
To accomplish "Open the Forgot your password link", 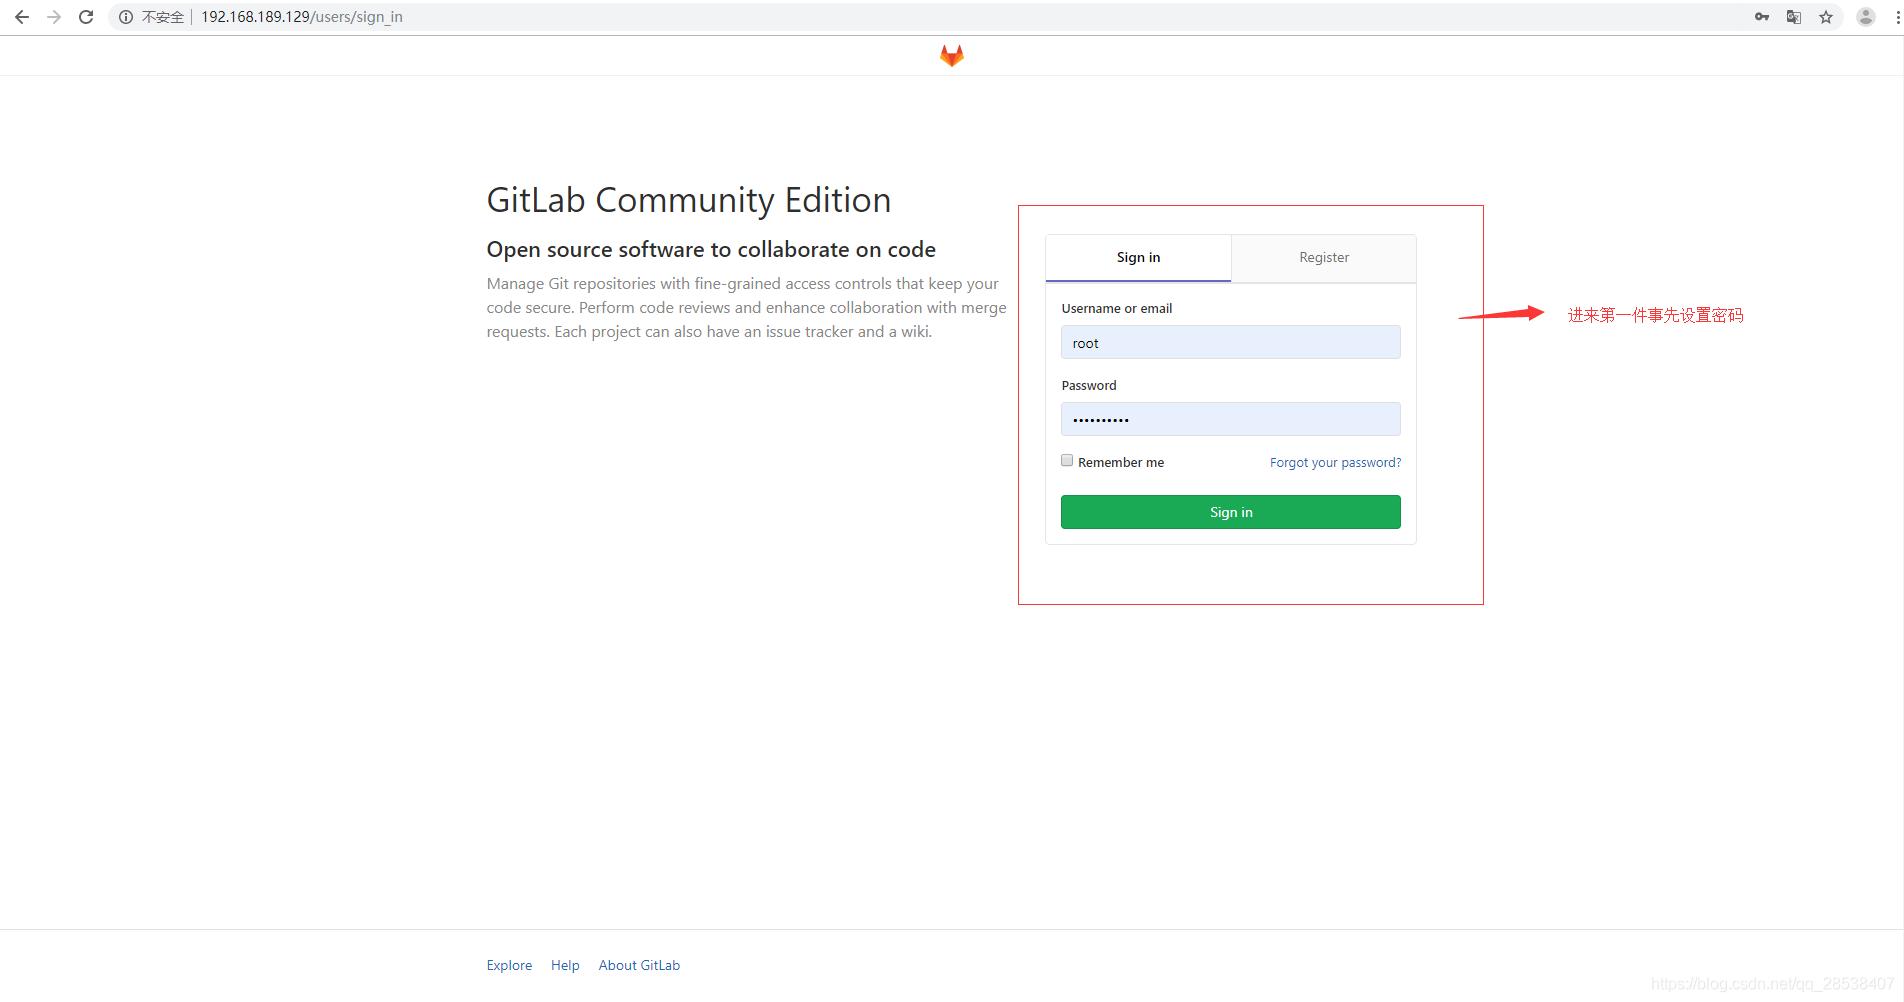I will click(1335, 463).
